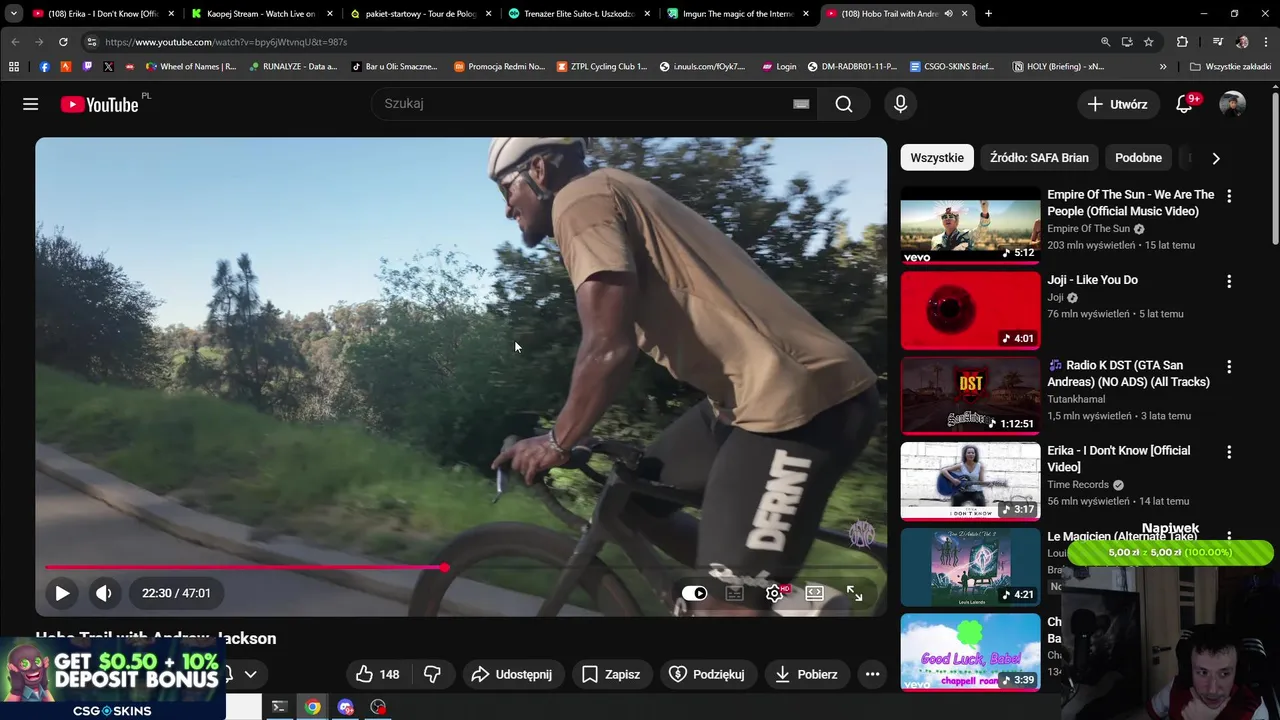The image size is (1280, 720).
Task: Open the browser extensions puzzle icon
Action: click(x=1182, y=42)
